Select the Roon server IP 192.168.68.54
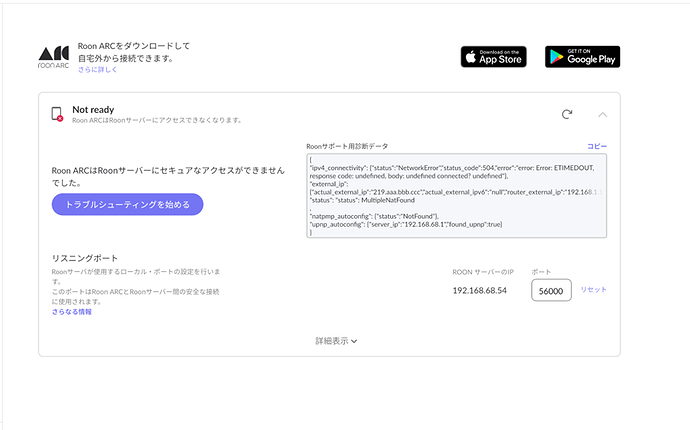This screenshot has width=690, height=430. pos(480,290)
